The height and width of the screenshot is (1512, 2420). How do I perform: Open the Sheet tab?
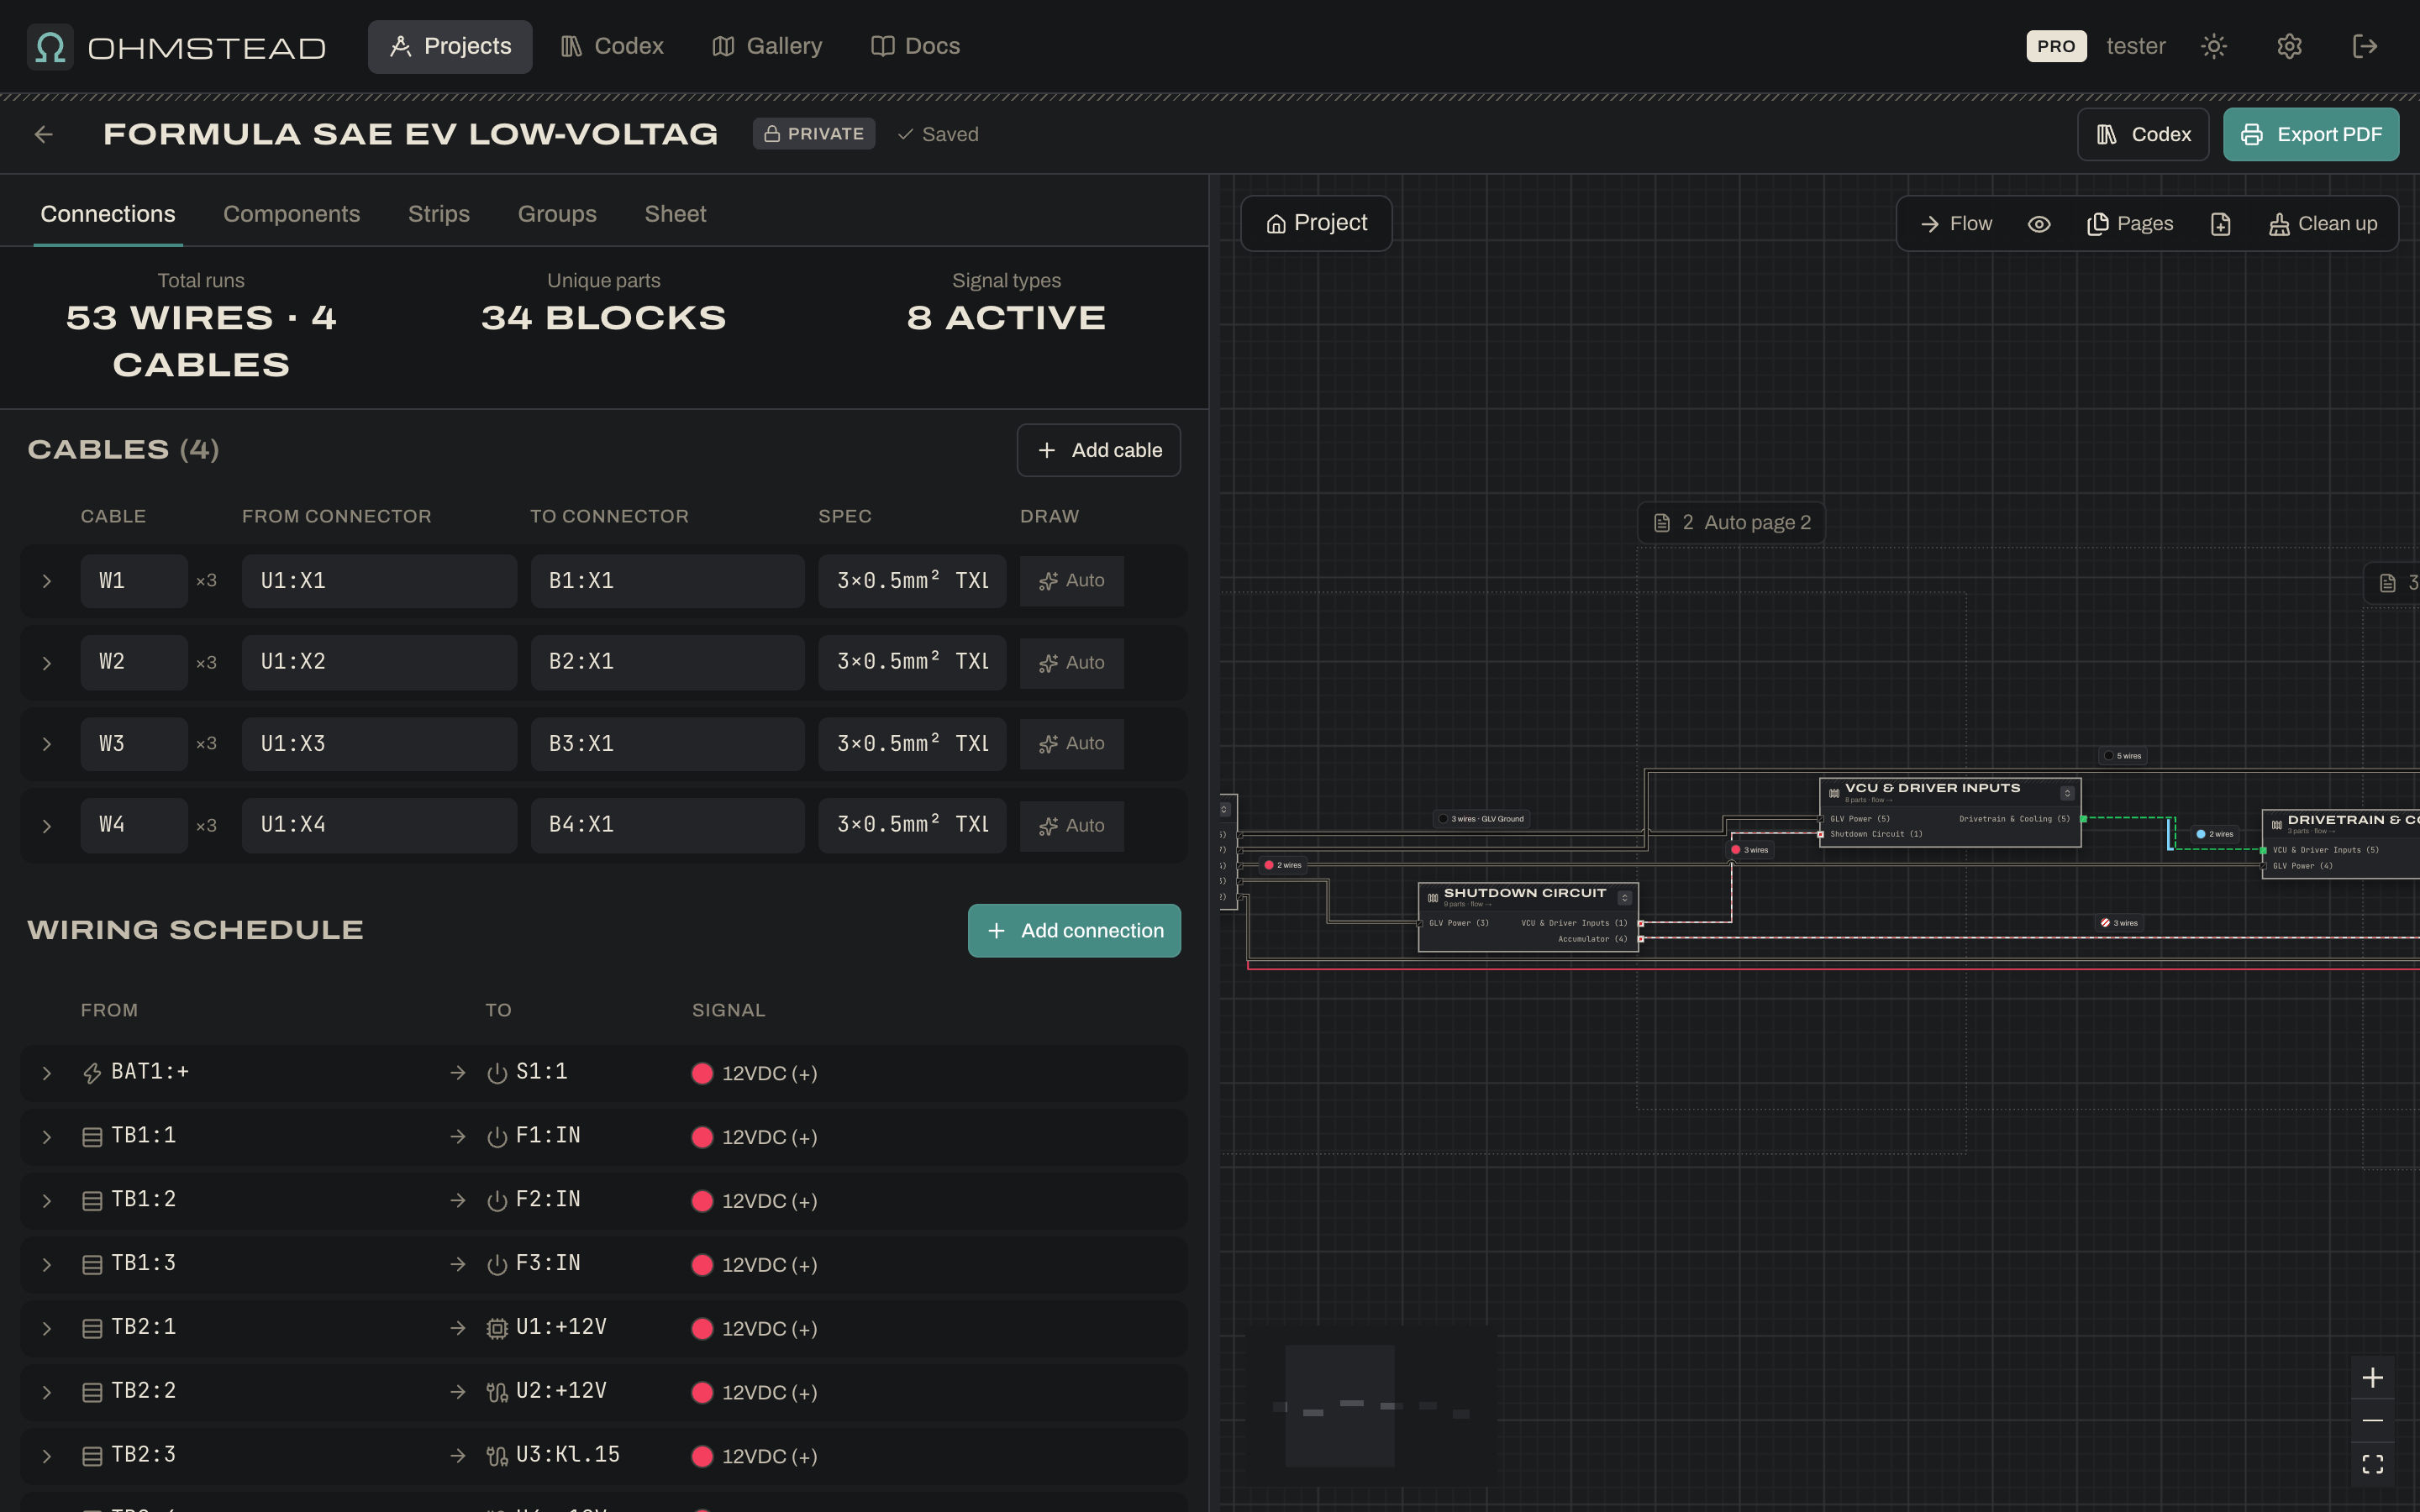pyautogui.click(x=675, y=214)
